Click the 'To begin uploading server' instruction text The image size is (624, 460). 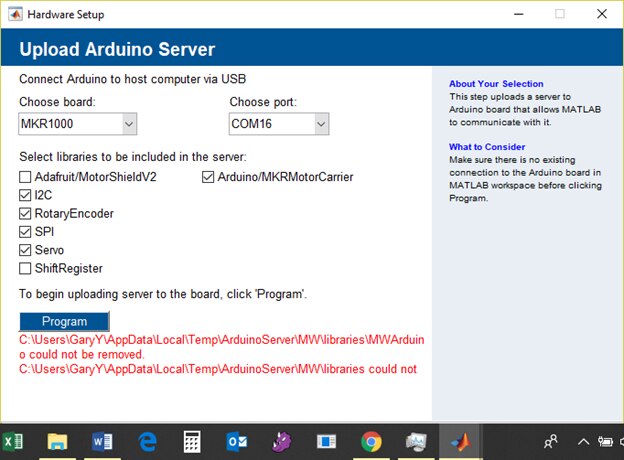click(163, 294)
